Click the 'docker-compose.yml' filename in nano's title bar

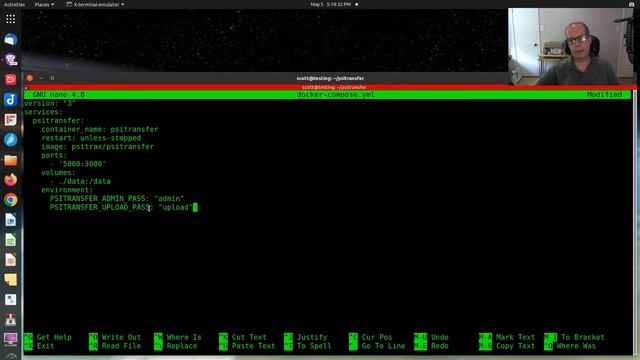(x=336, y=95)
